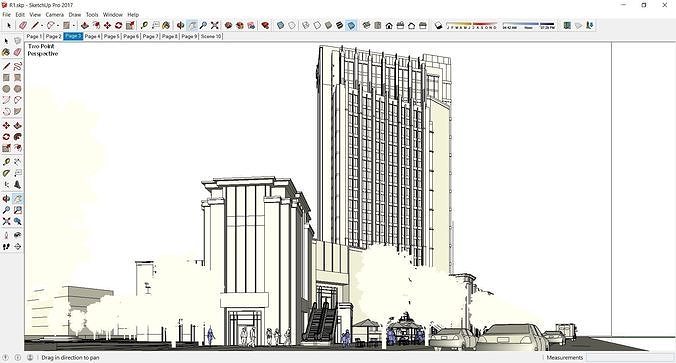Open the Tools menu
Screen dimensions: 676x363
coord(92,14)
